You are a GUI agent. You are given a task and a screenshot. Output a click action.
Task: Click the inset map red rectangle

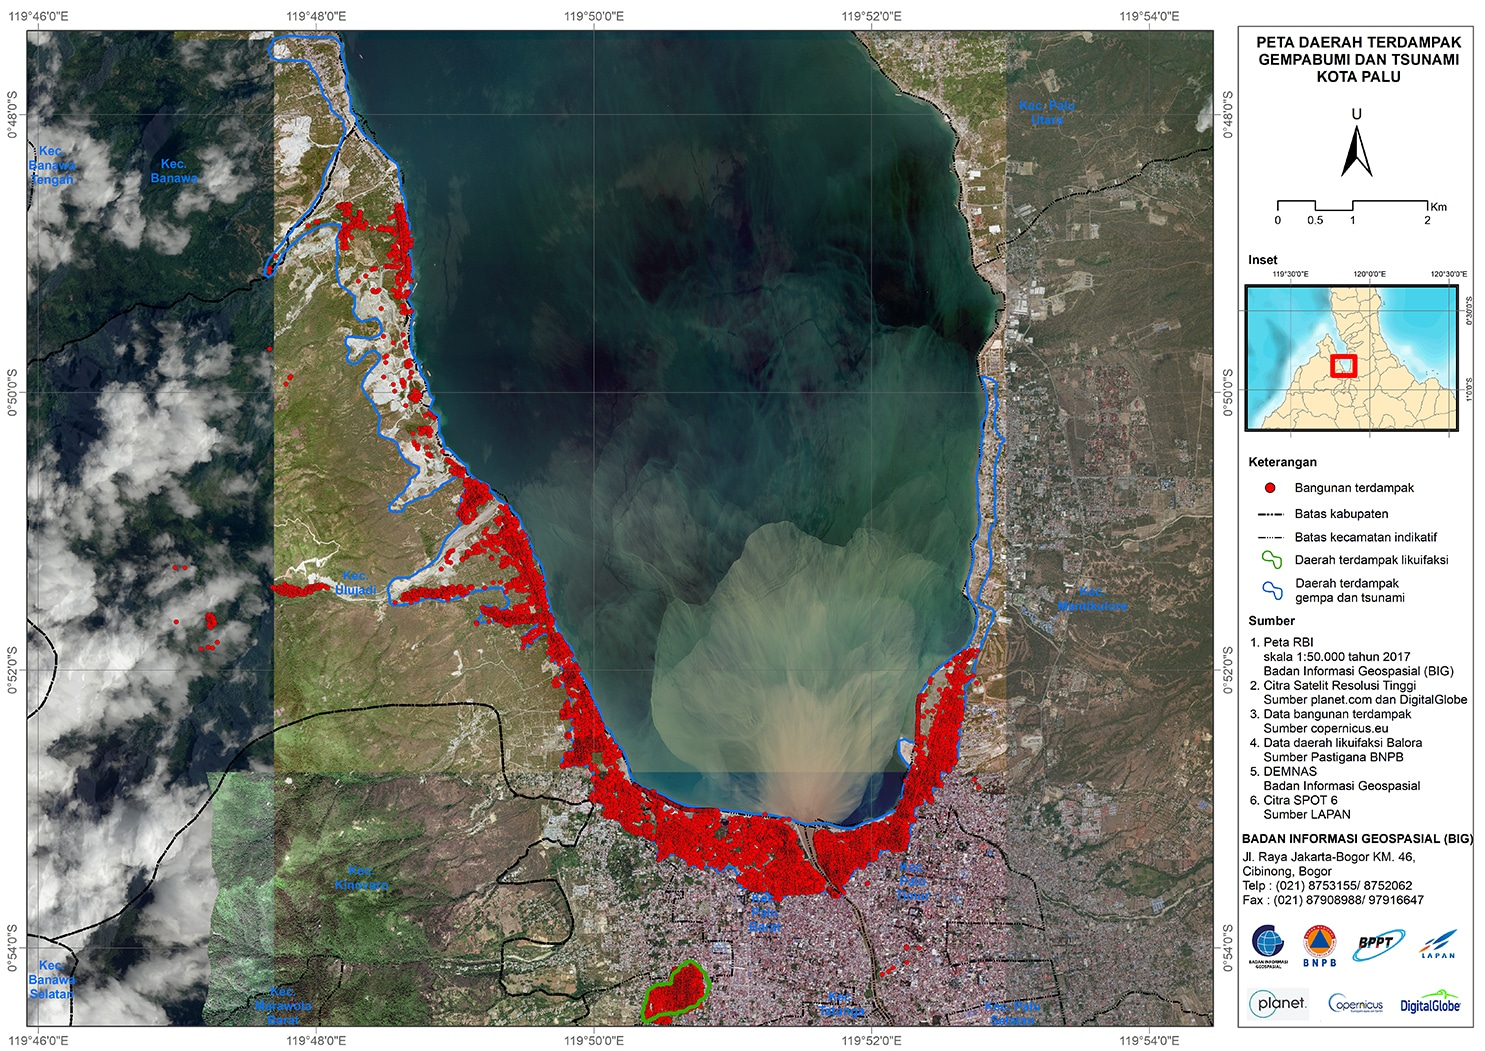(x=1344, y=365)
